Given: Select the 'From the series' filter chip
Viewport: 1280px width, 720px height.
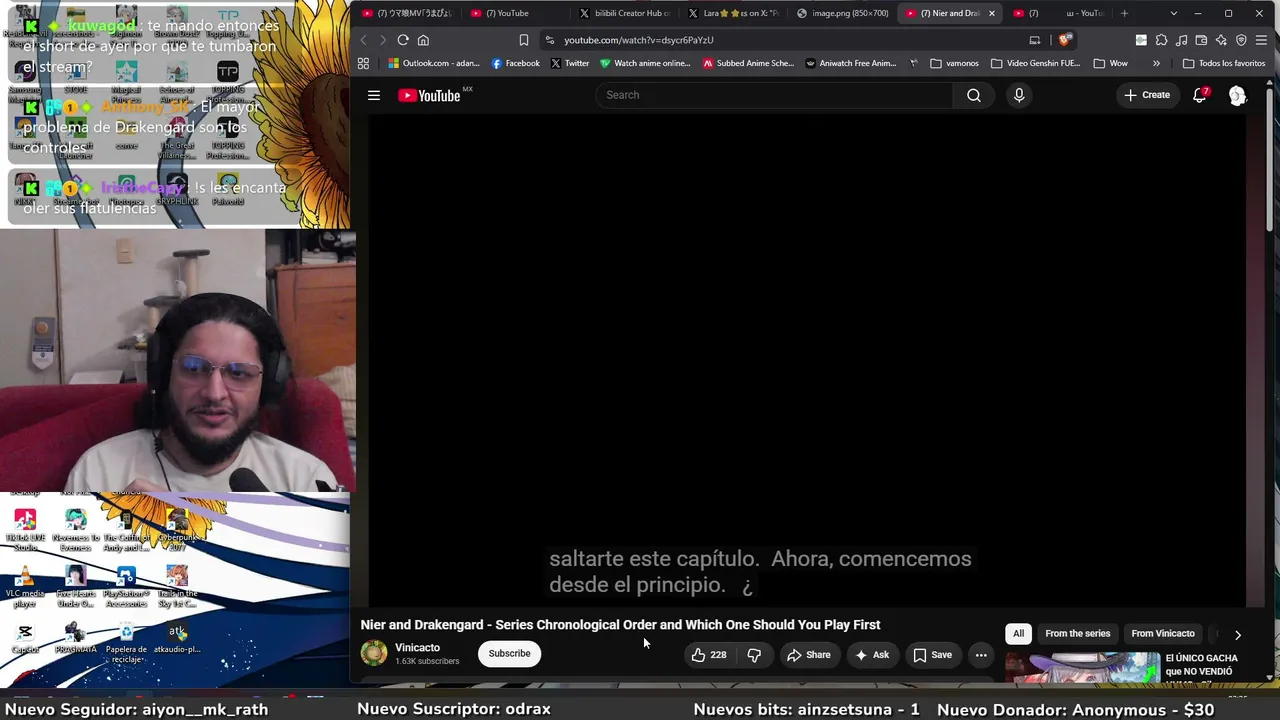Looking at the screenshot, I should point(1077,634).
